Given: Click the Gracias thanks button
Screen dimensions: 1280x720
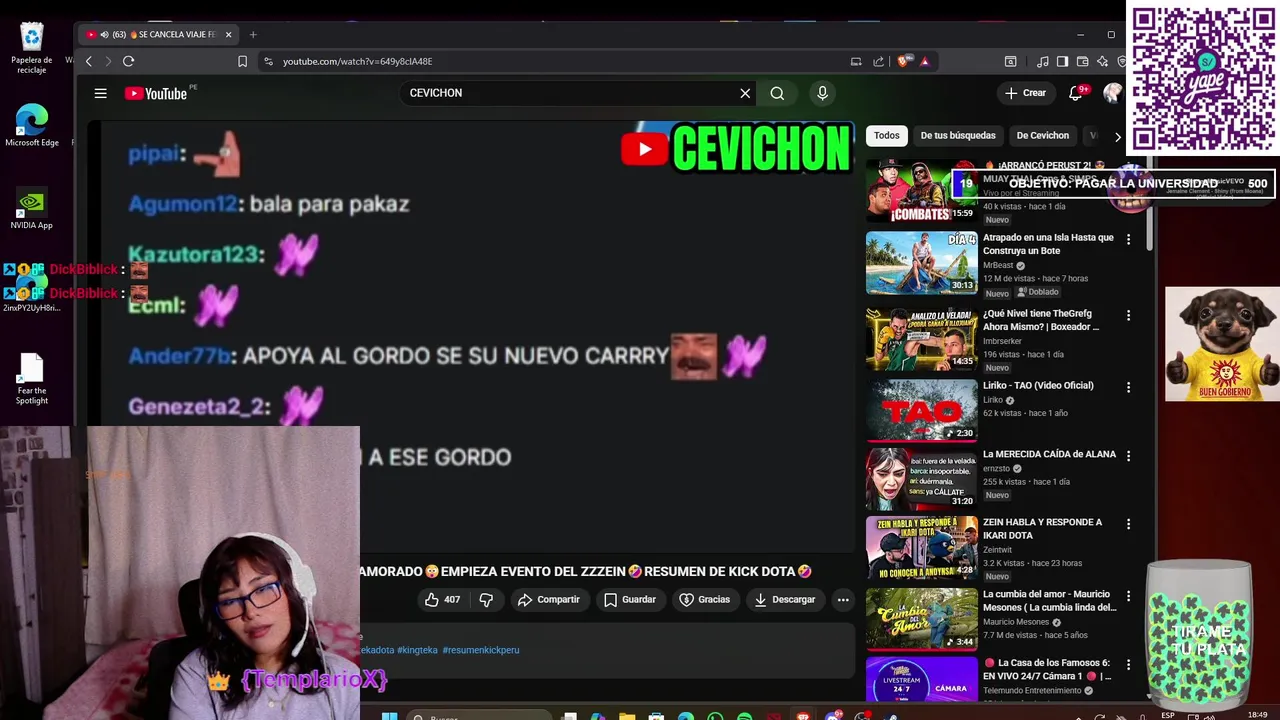Looking at the screenshot, I should [x=705, y=600].
